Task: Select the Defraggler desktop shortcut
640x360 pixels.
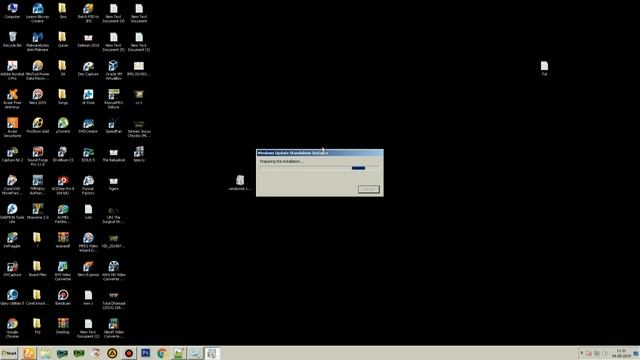Action: click(x=12, y=240)
